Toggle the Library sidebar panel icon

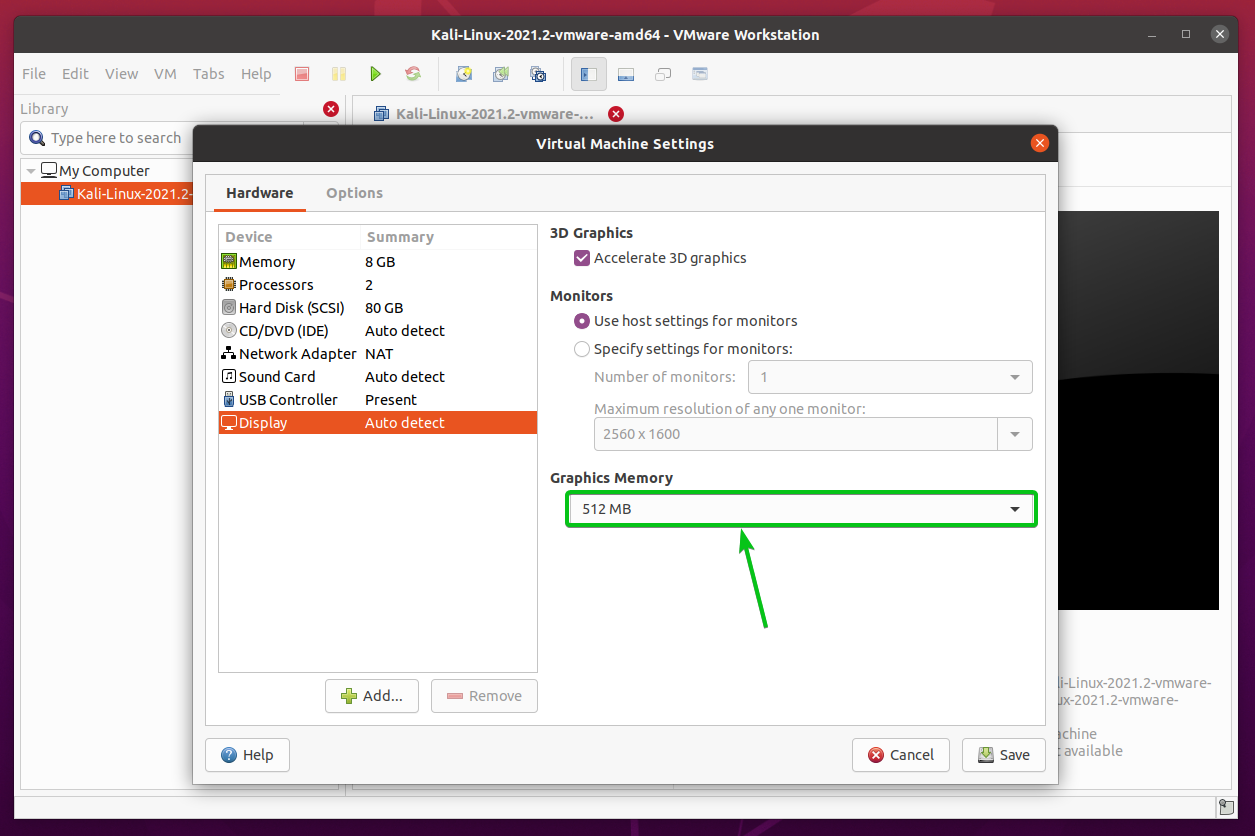coord(588,73)
